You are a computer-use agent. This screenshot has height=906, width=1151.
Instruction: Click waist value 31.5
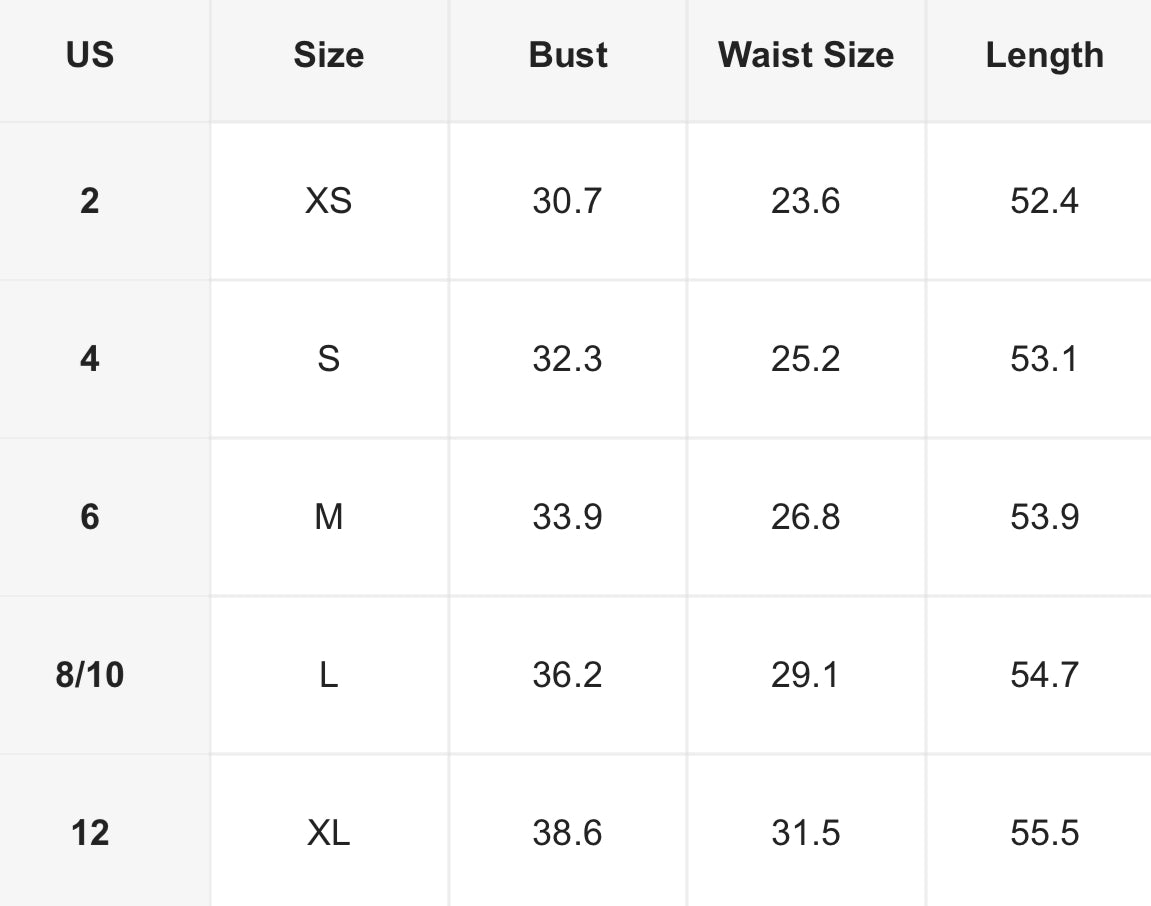pyautogui.click(x=805, y=832)
